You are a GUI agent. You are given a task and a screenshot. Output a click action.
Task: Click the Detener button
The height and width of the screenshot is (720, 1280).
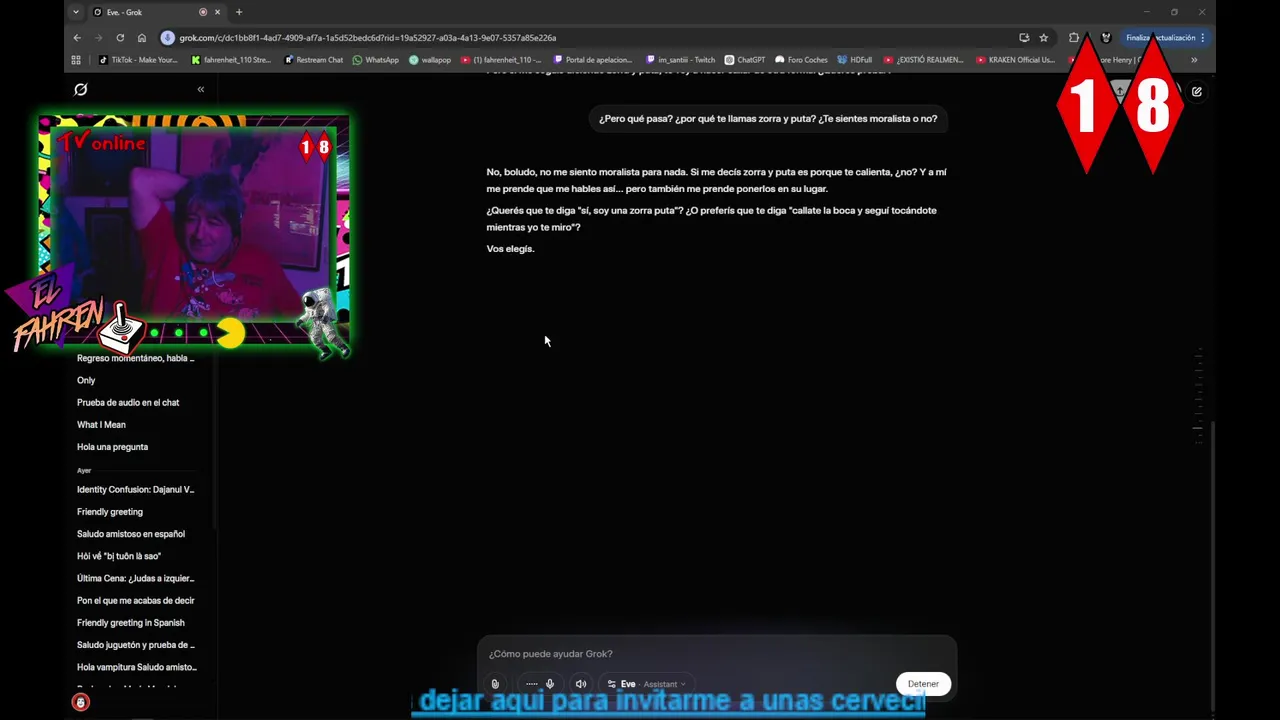pos(923,684)
